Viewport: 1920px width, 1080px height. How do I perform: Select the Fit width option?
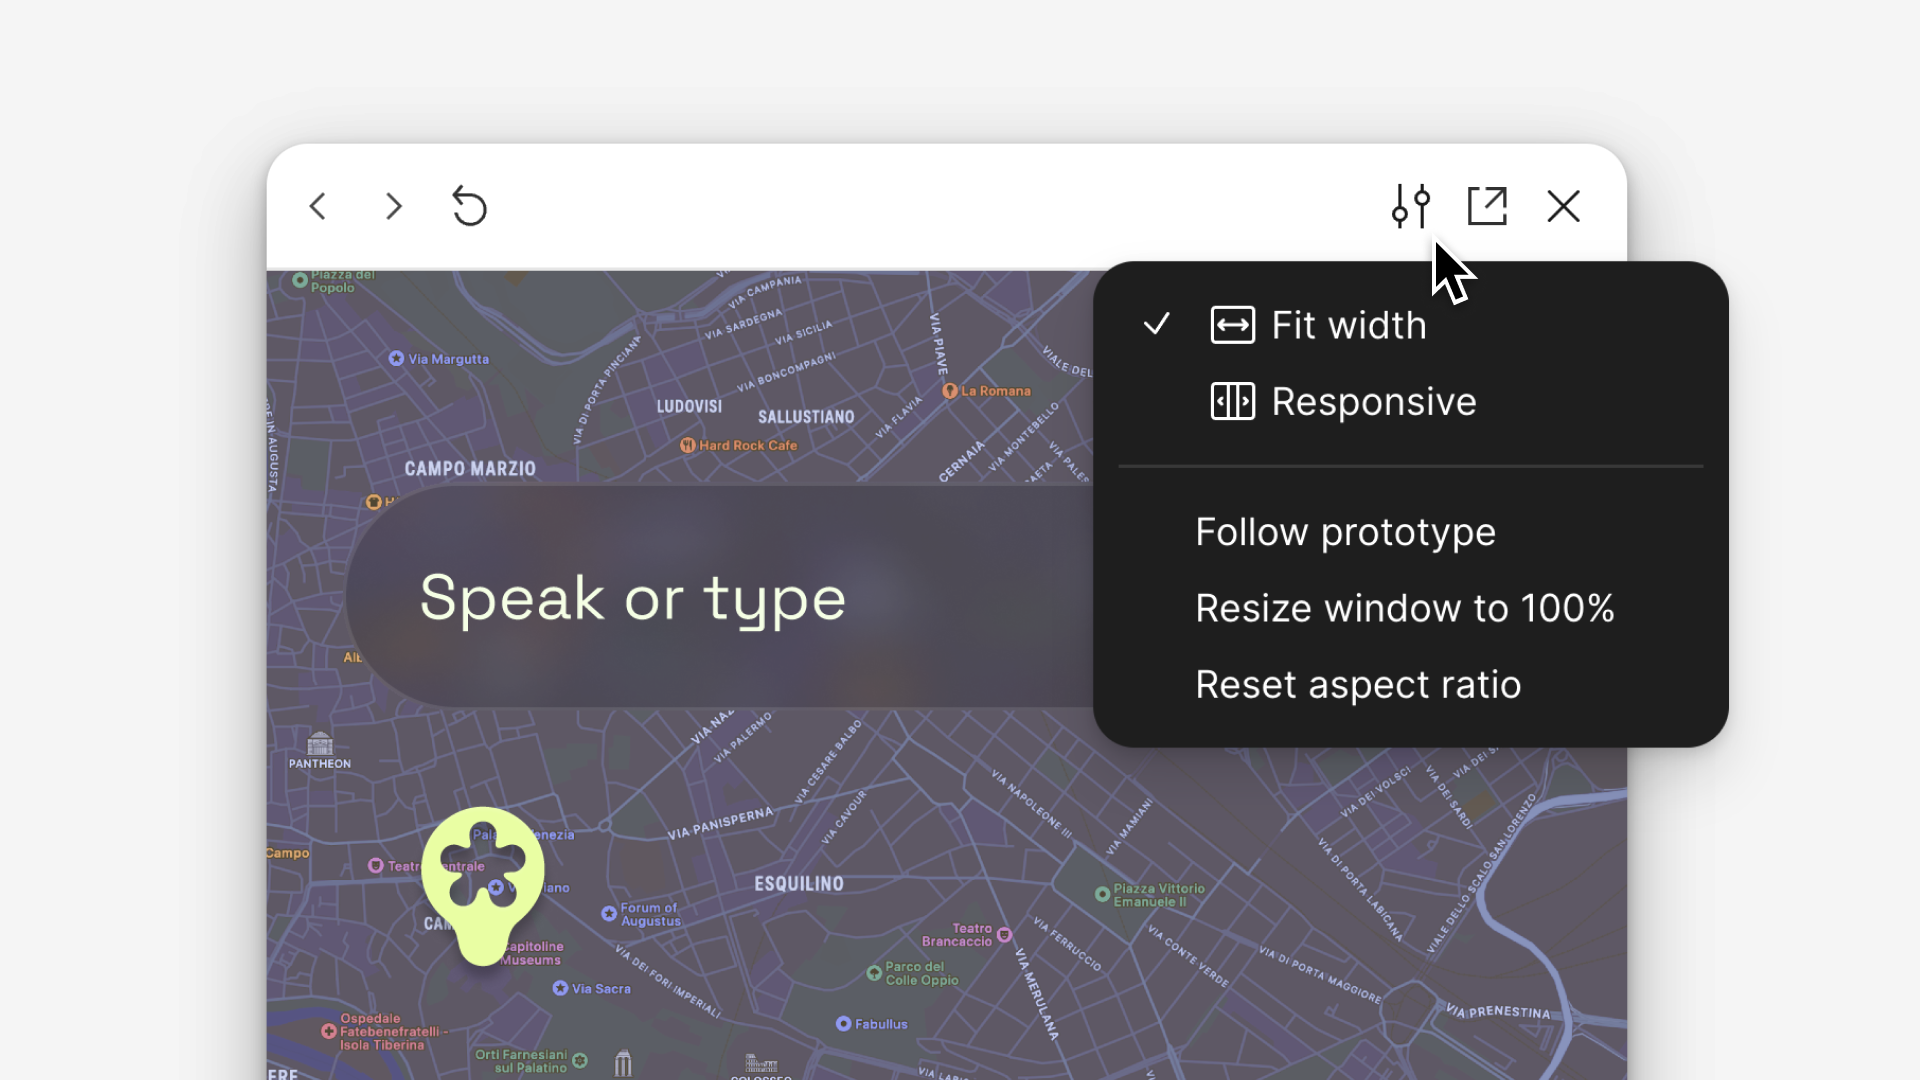pos(1348,325)
